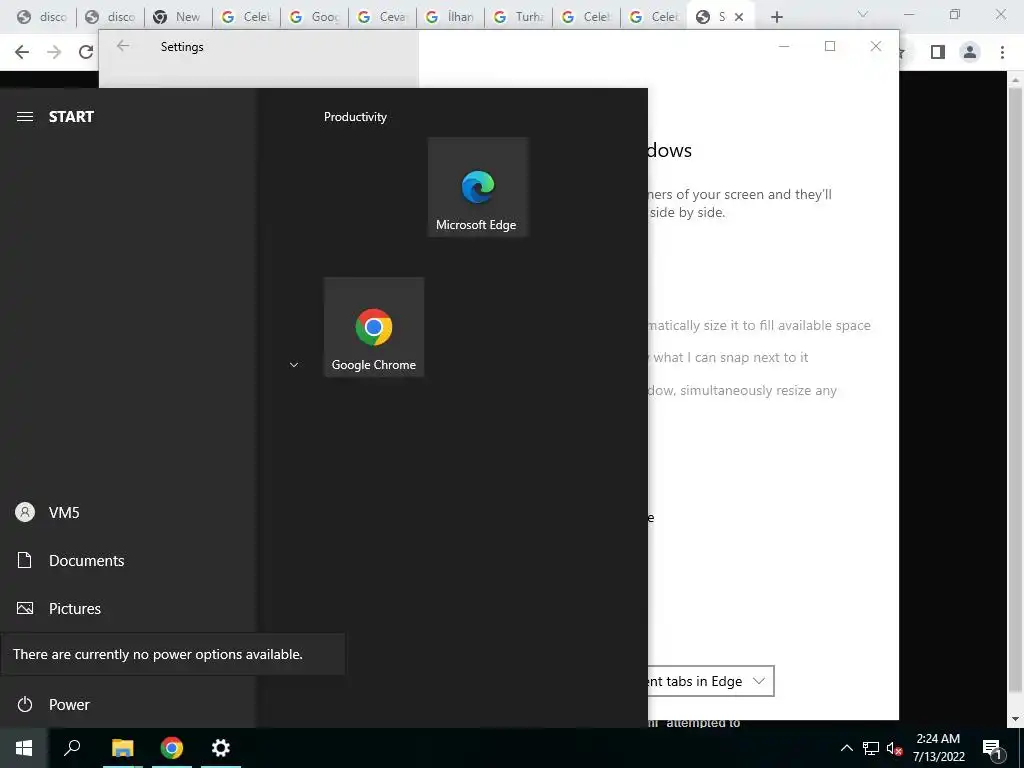Collapse the tile group chevron
This screenshot has width=1024, height=768.
pyautogui.click(x=294, y=365)
